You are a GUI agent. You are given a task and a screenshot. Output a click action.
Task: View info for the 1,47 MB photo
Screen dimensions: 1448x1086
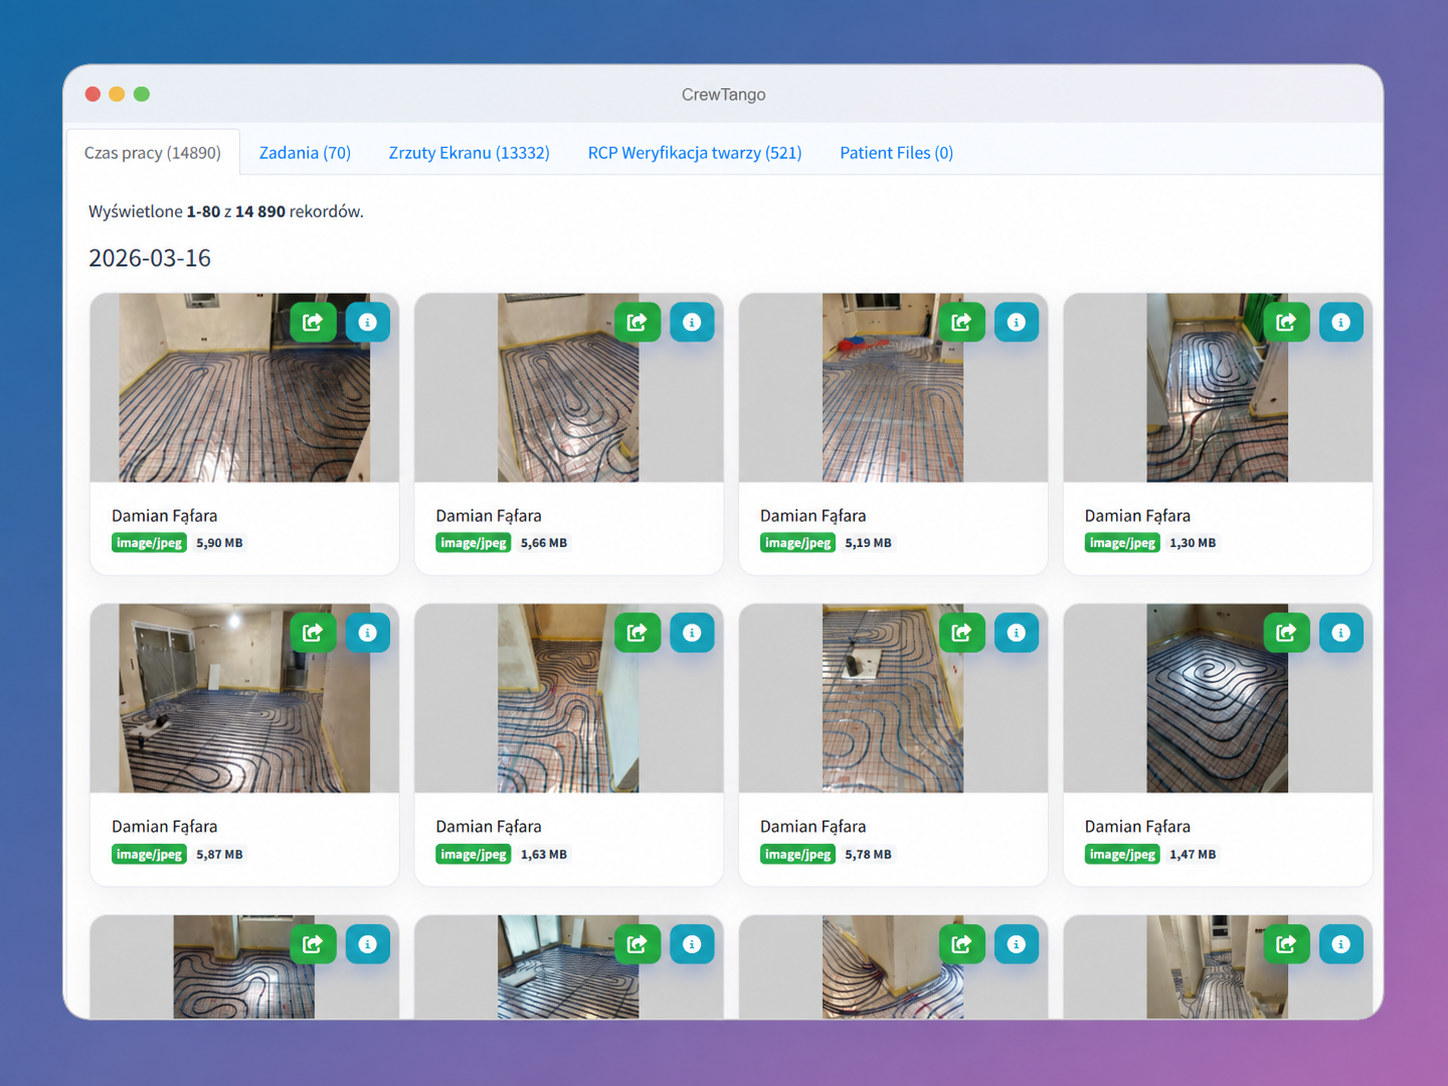1341,633
